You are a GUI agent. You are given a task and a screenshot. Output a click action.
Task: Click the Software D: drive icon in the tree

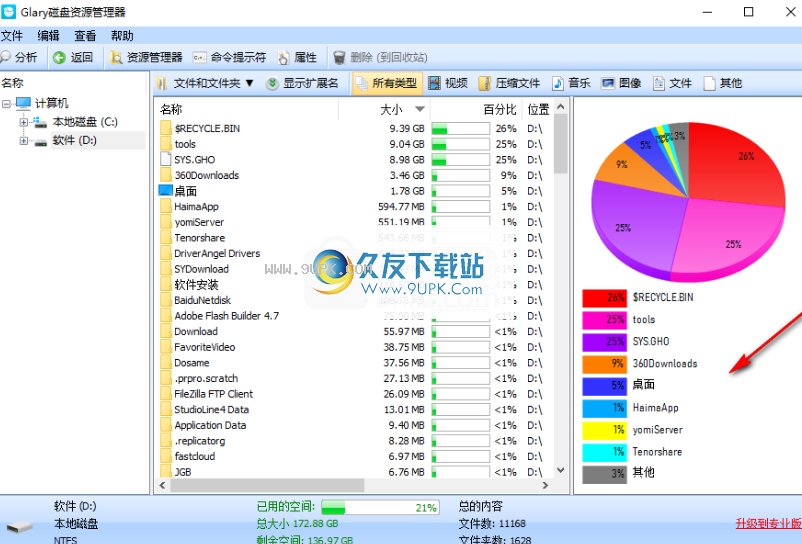point(41,142)
